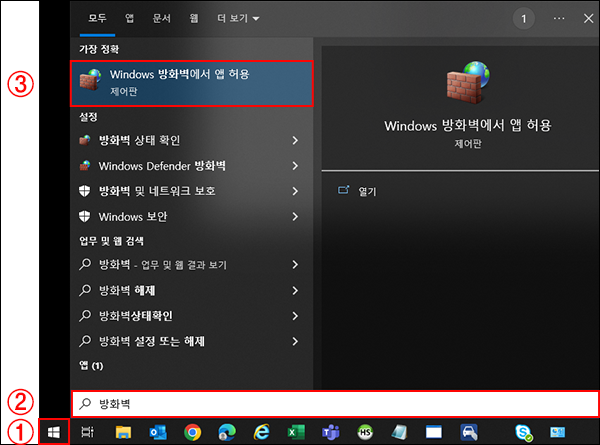
Task: Open the car search taskbar icon
Action: click(x=469, y=432)
